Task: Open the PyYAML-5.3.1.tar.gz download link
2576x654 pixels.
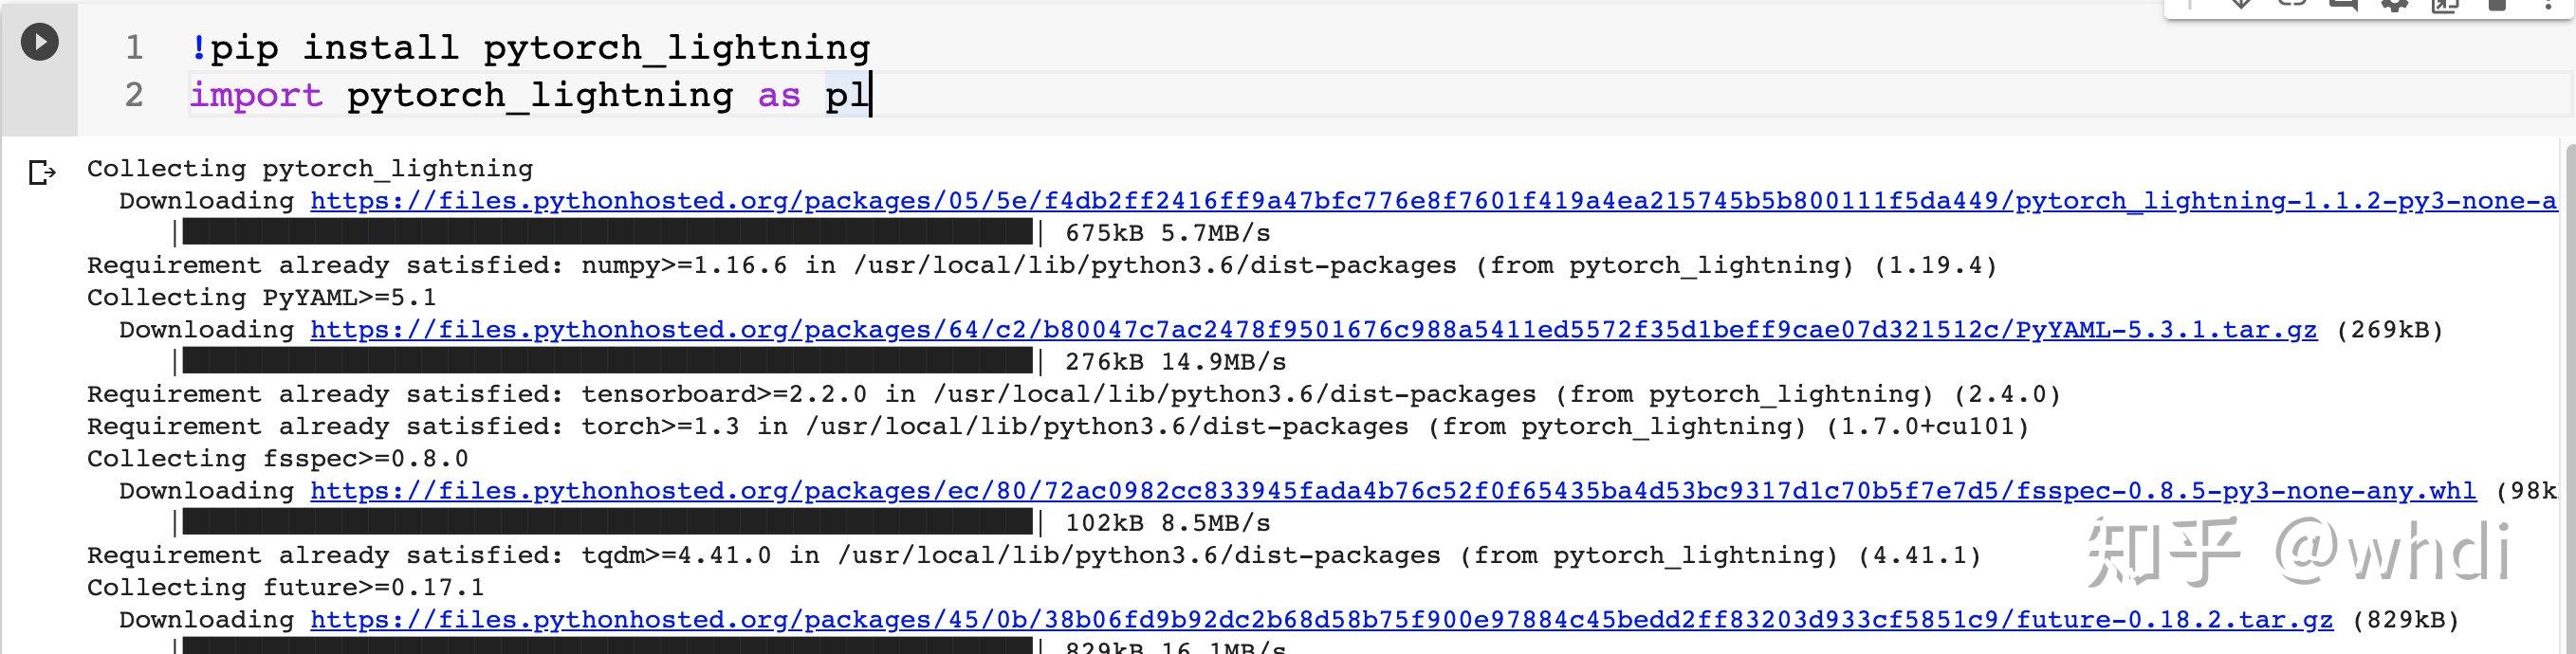Action: [x=1300, y=329]
